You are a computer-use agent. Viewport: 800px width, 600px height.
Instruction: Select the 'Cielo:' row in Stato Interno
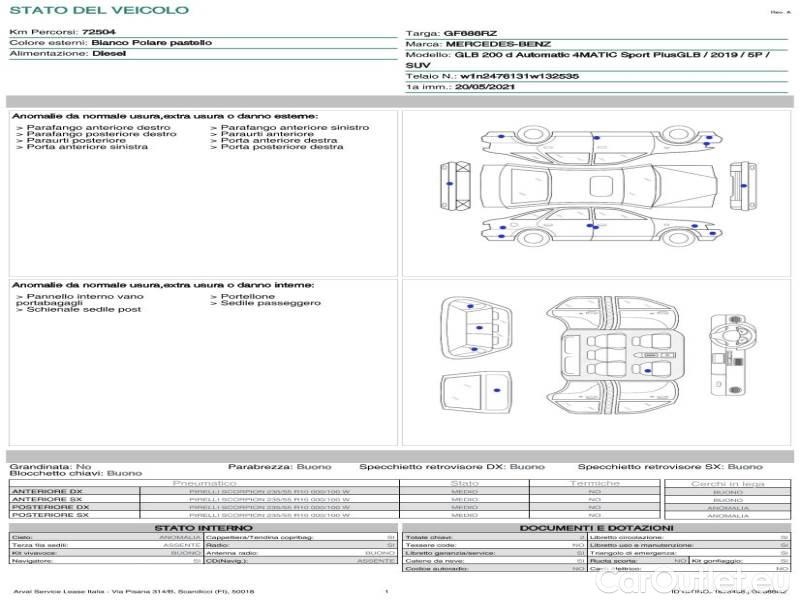coord(106,537)
